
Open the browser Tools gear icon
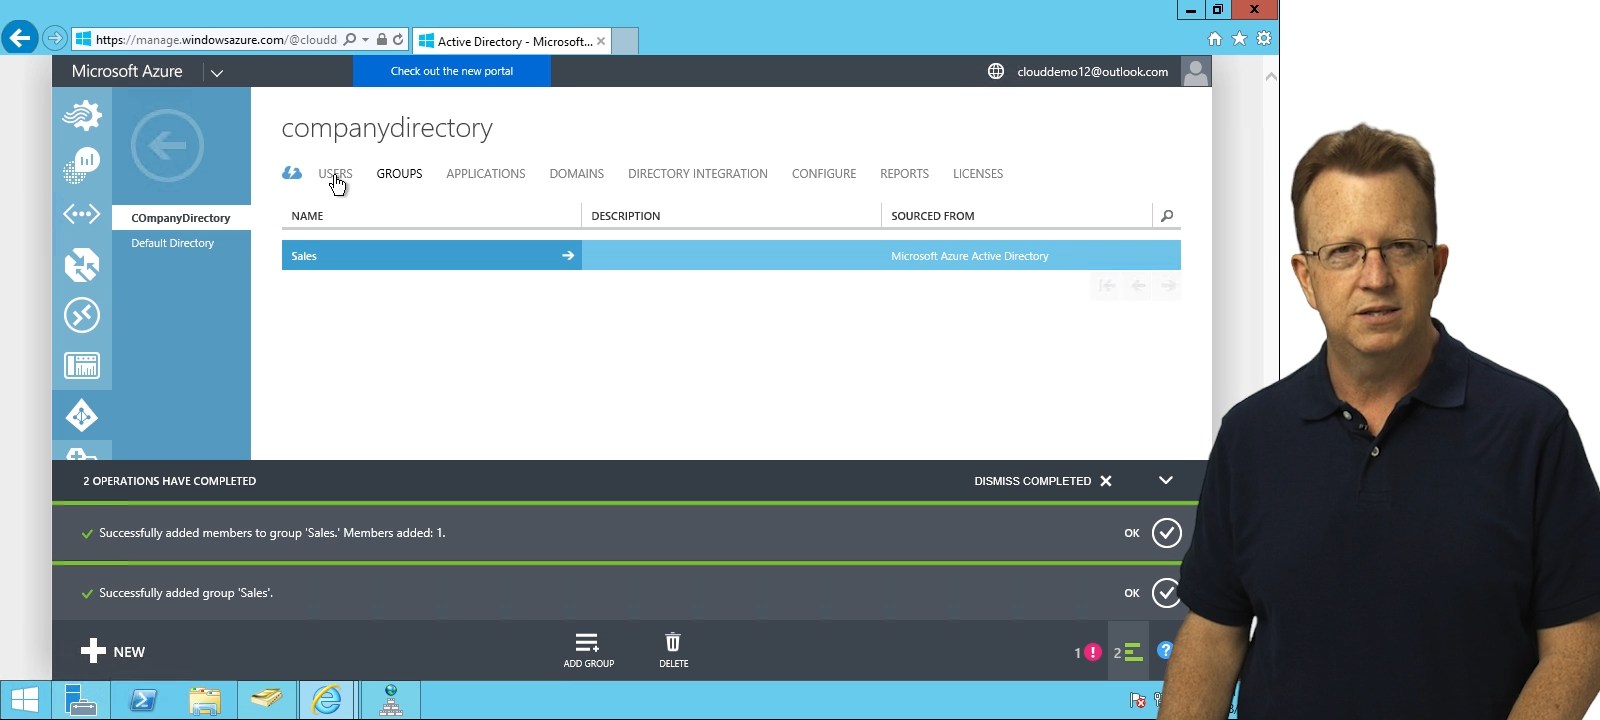(x=1264, y=39)
